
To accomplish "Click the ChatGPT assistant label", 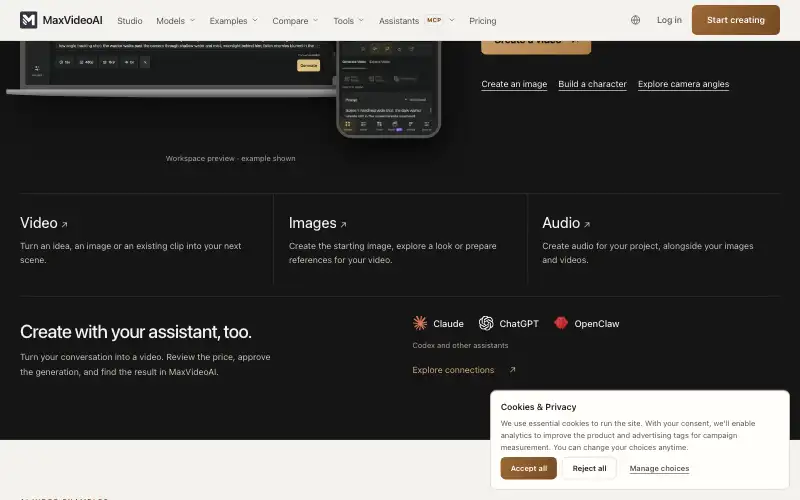I will [x=519, y=323].
